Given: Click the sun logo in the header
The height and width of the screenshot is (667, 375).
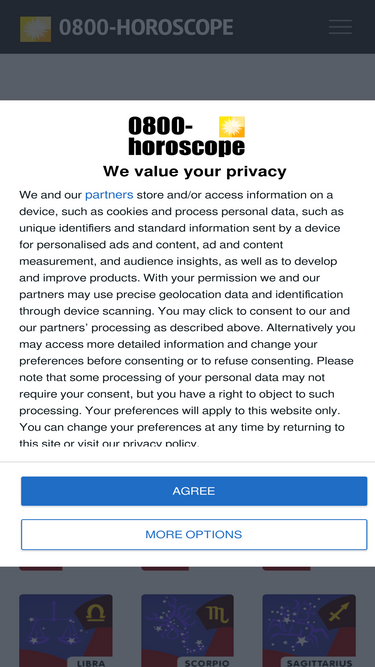Looking at the screenshot, I should tap(35, 29).
